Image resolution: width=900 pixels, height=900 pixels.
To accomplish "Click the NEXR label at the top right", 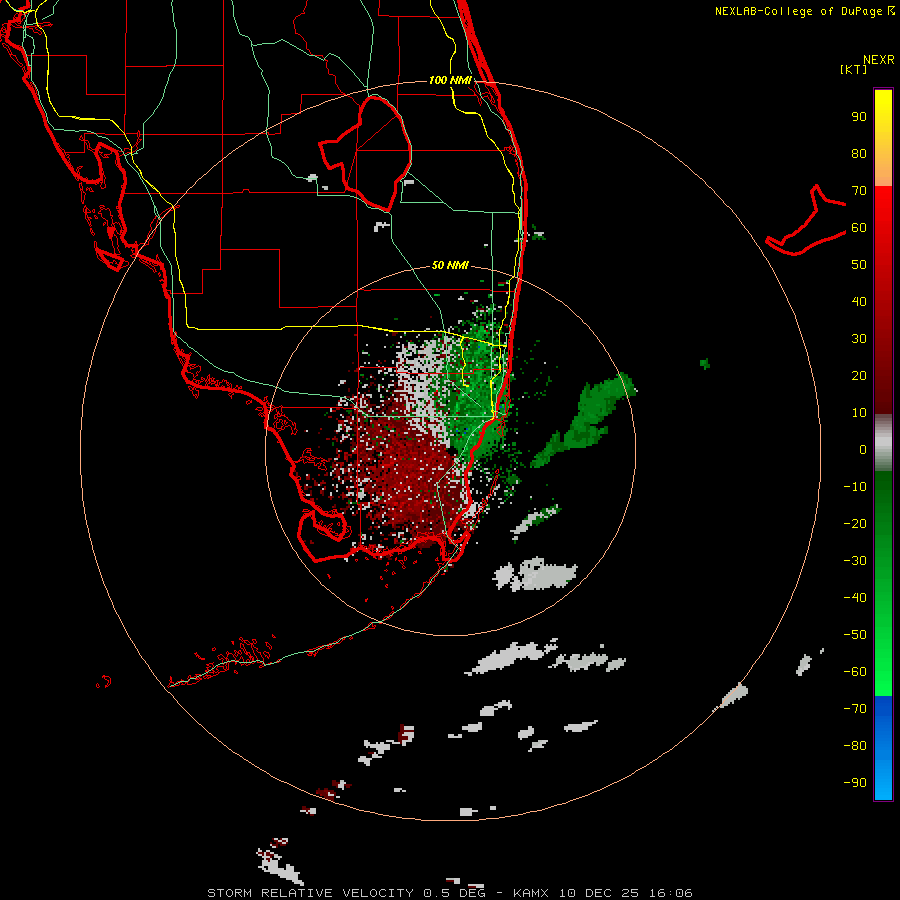I will (879, 60).
